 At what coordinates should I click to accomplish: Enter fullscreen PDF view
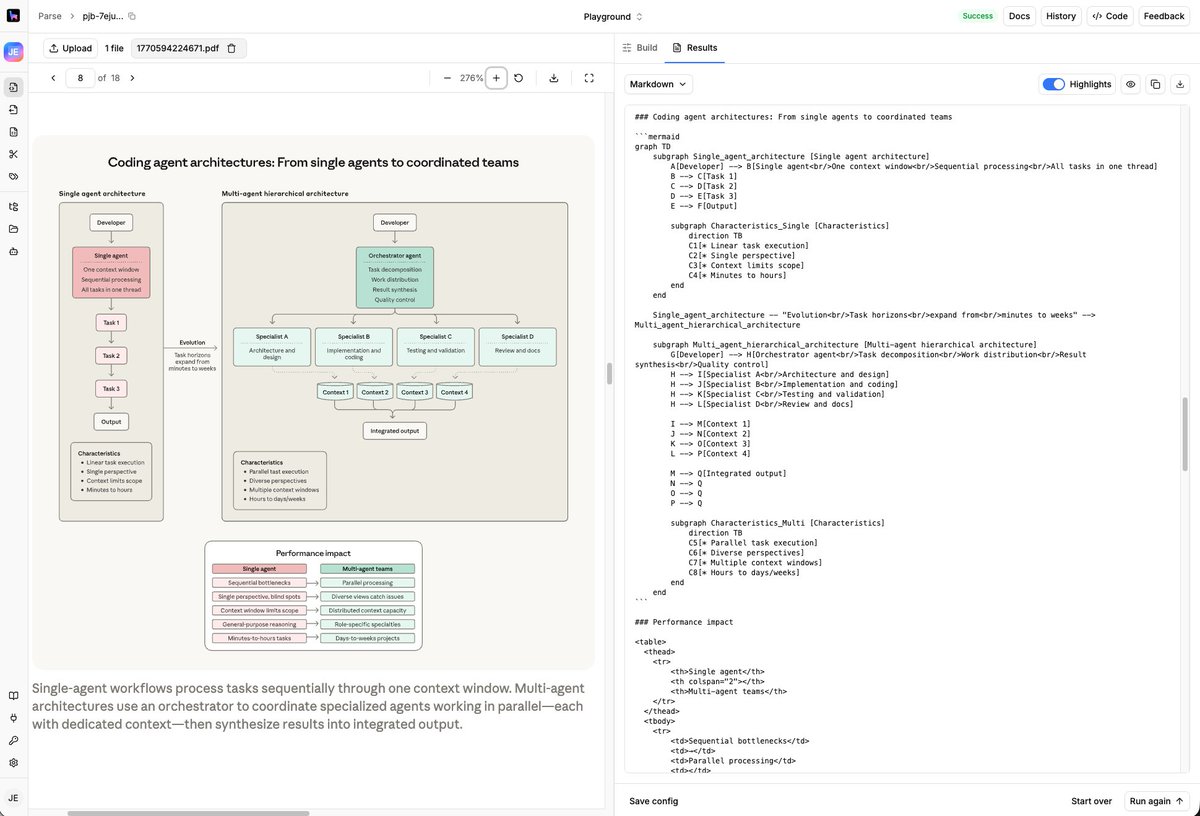pos(589,78)
